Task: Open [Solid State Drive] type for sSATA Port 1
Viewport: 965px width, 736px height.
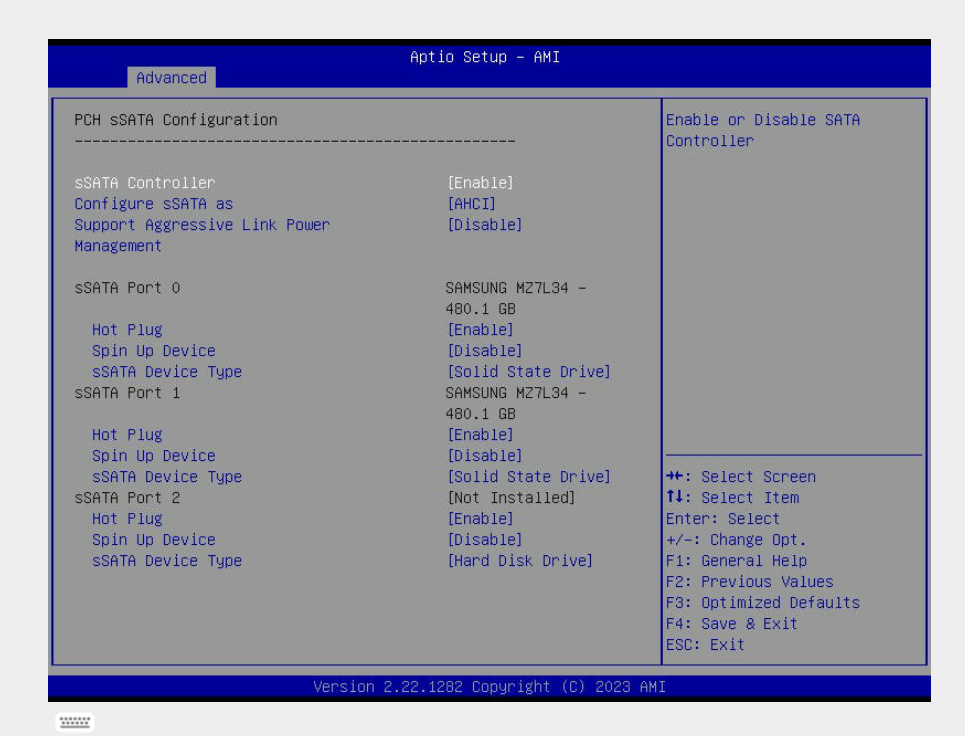Action: (x=529, y=477)
